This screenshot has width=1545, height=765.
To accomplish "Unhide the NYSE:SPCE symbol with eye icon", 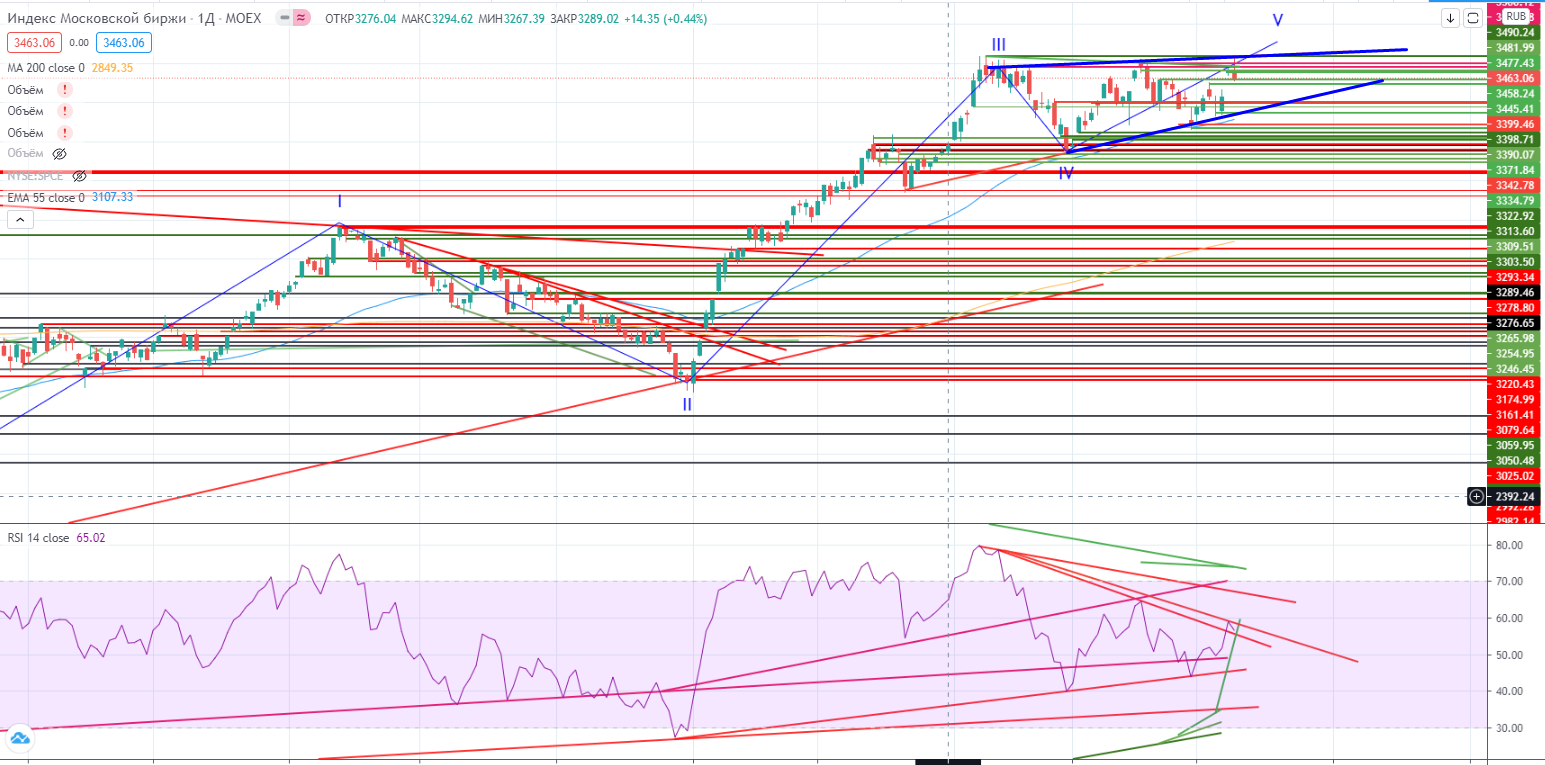I will click(79, 176).
